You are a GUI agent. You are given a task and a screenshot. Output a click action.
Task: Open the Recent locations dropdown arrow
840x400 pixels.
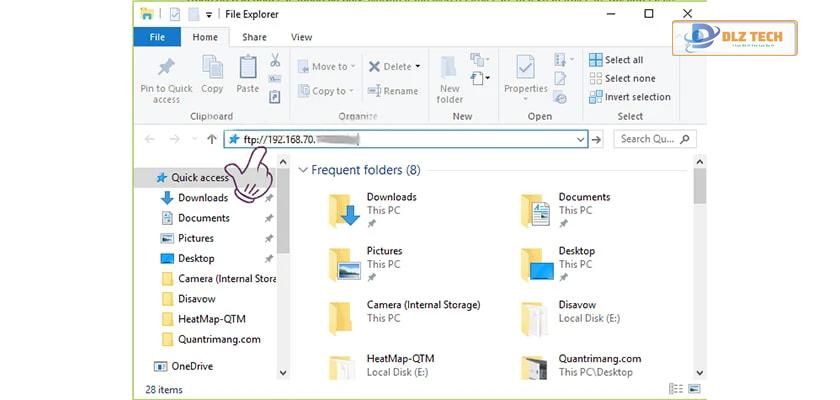pyautogui.click(x=194, y=140)
